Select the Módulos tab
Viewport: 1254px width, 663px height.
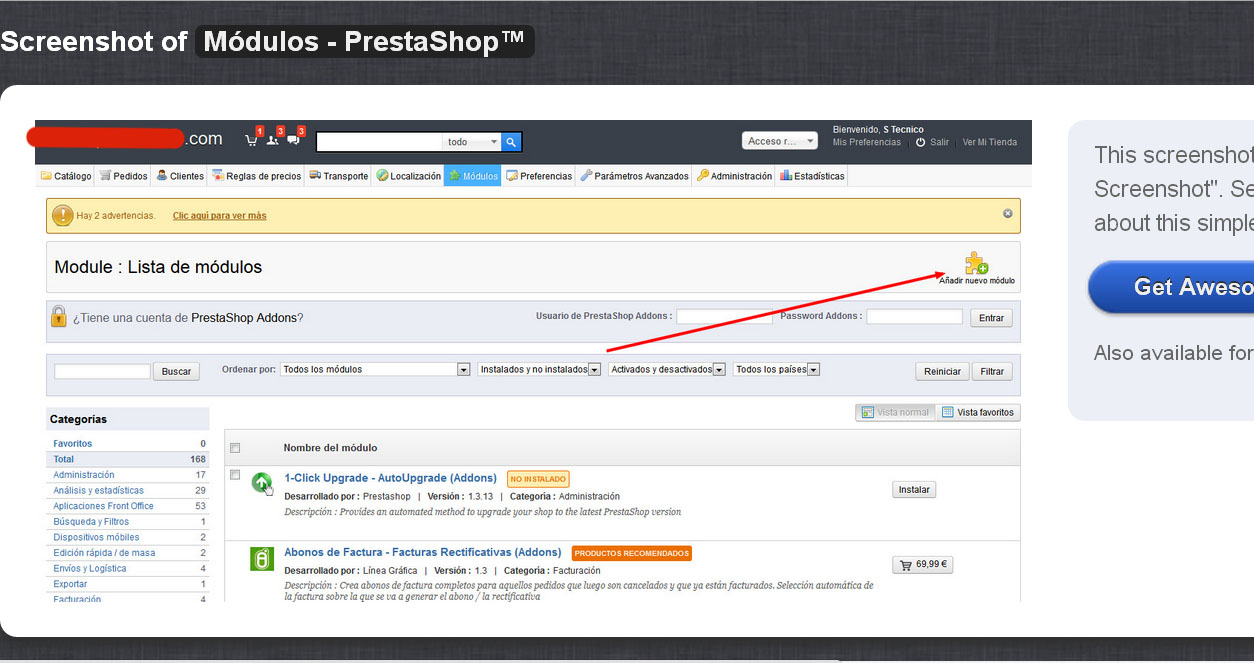(x=473, y=176)
